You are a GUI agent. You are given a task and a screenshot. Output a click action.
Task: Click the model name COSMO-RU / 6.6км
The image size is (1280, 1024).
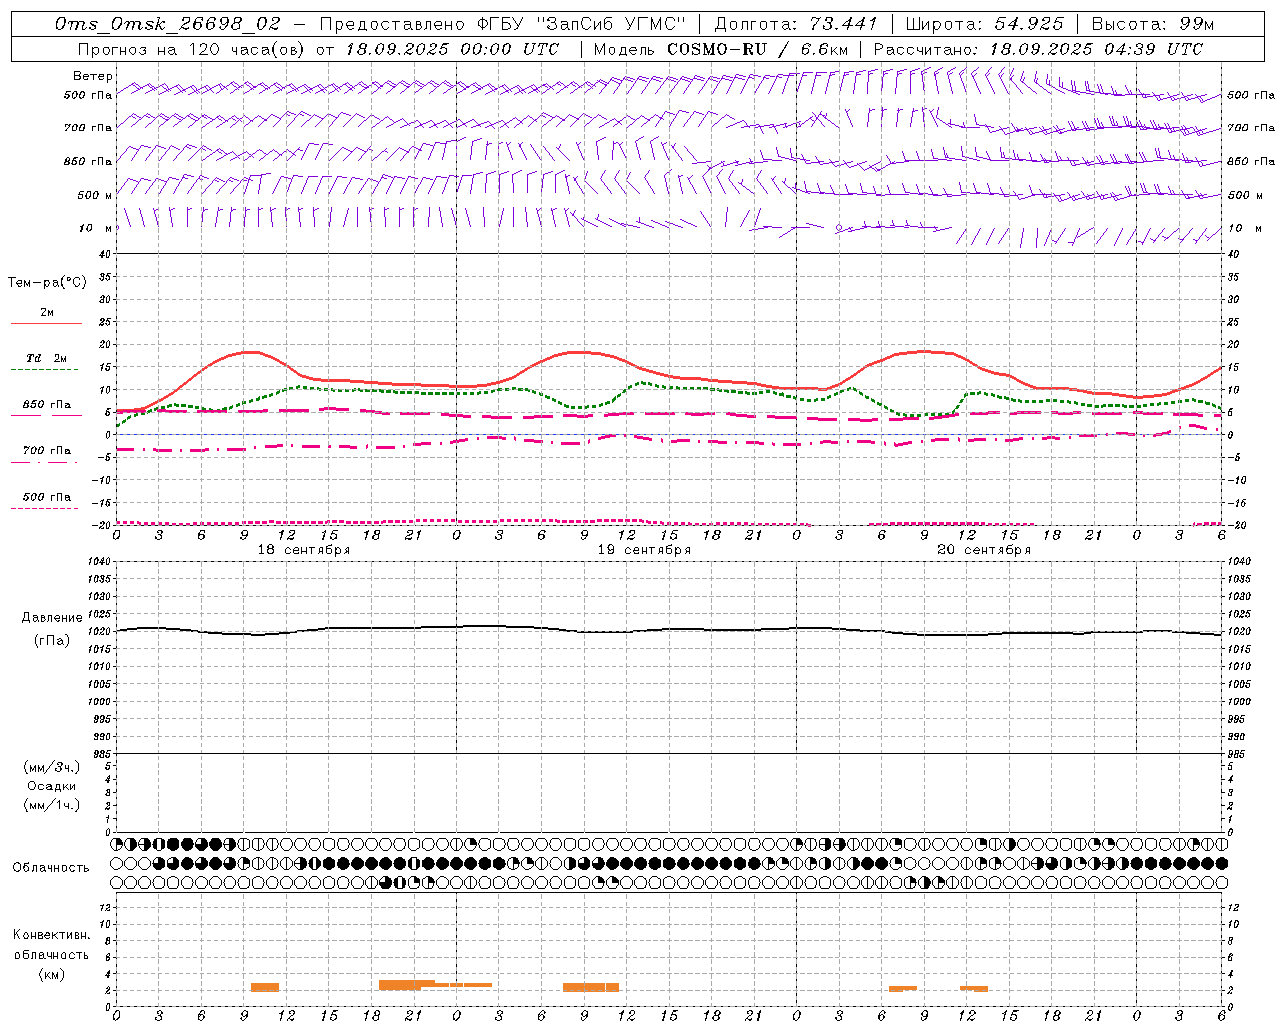757,49
